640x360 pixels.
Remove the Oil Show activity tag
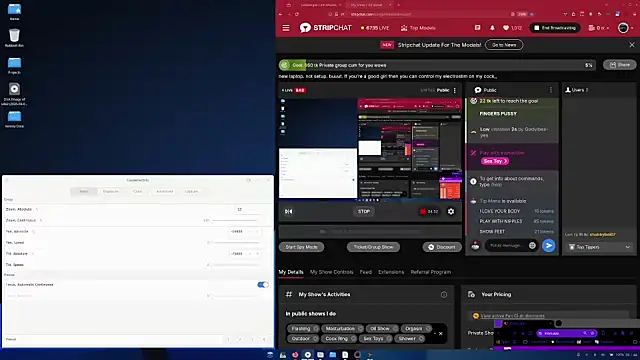tap(395, 329)
